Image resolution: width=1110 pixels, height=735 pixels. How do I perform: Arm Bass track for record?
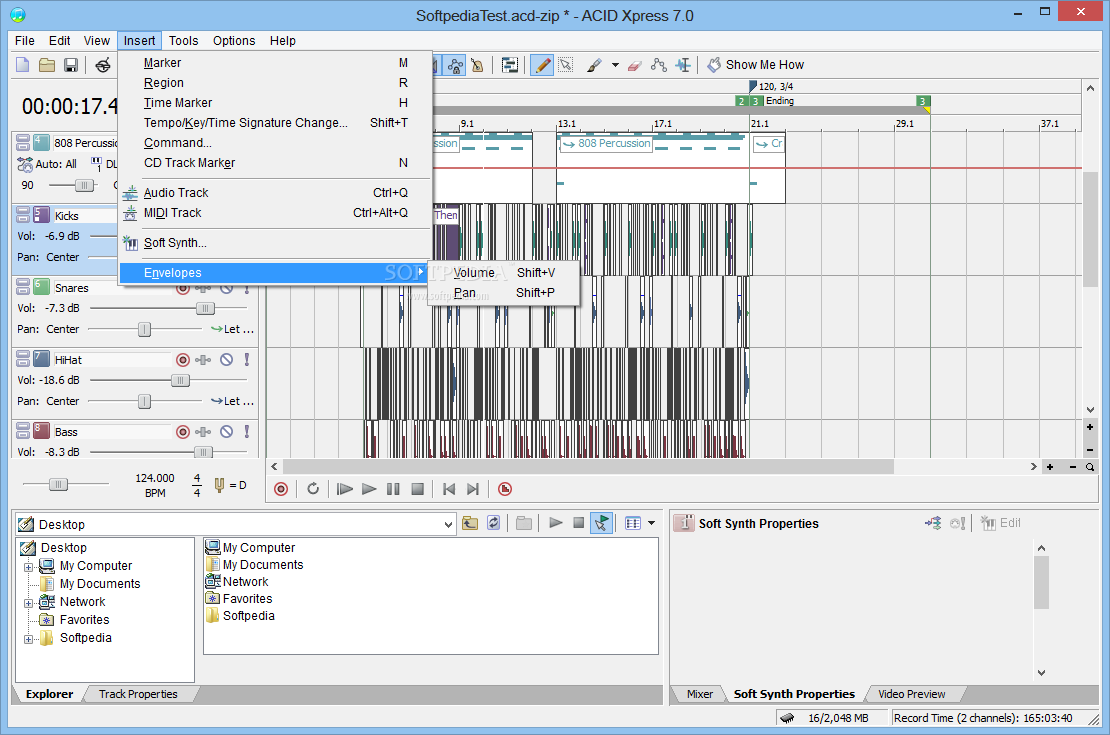183,431
